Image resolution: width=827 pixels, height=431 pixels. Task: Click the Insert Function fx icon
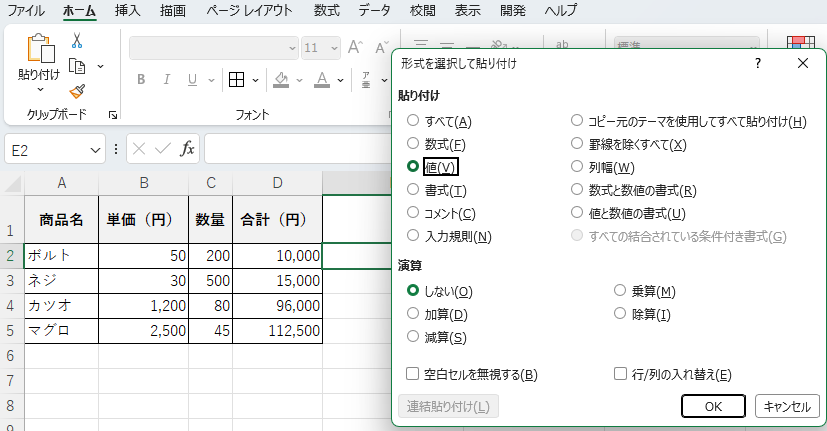coord(187,149)
